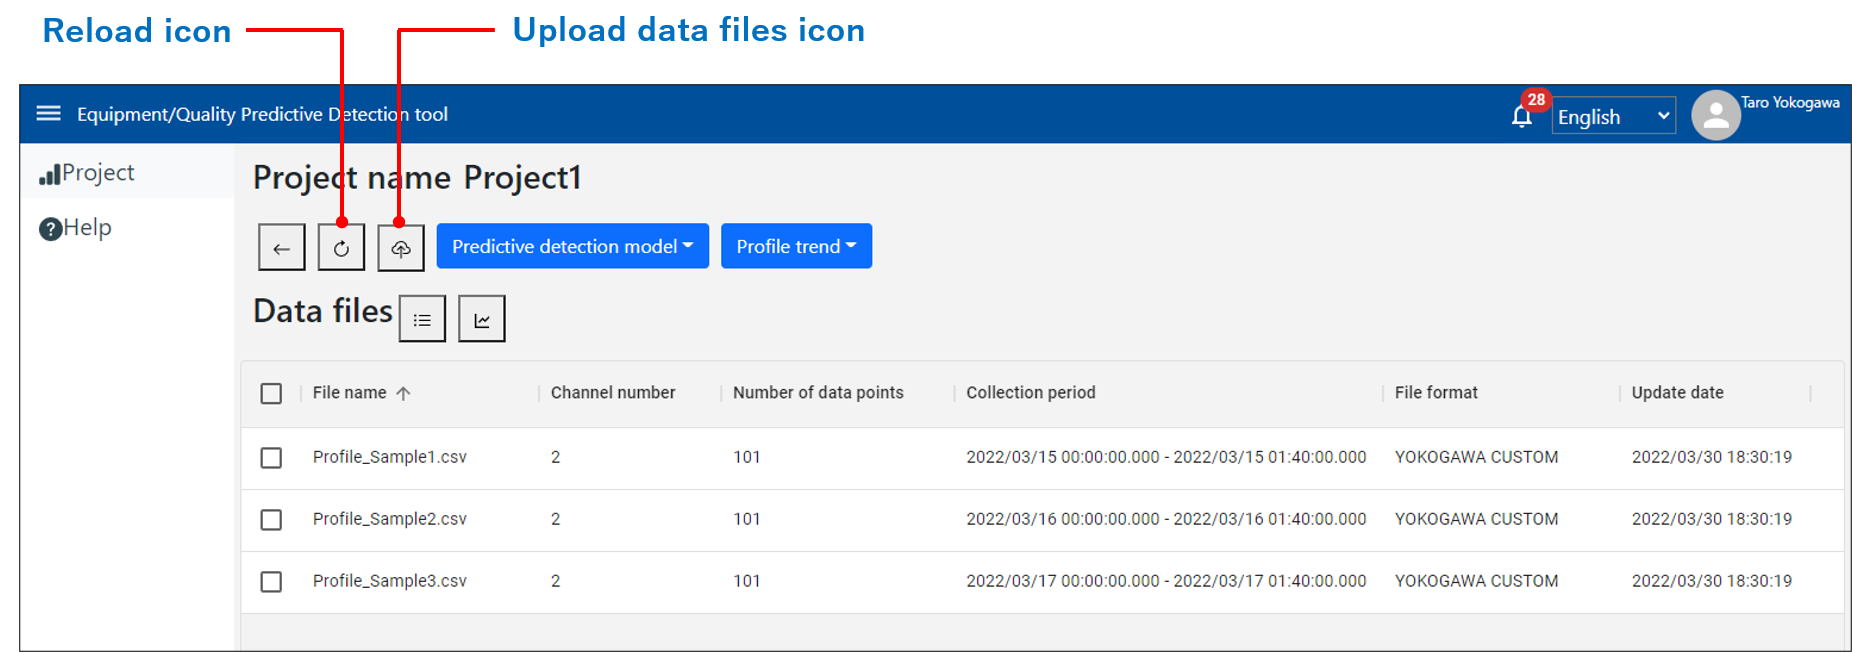
Task: Sort by Collection period column header
Action: click(x=1031, y=393)
